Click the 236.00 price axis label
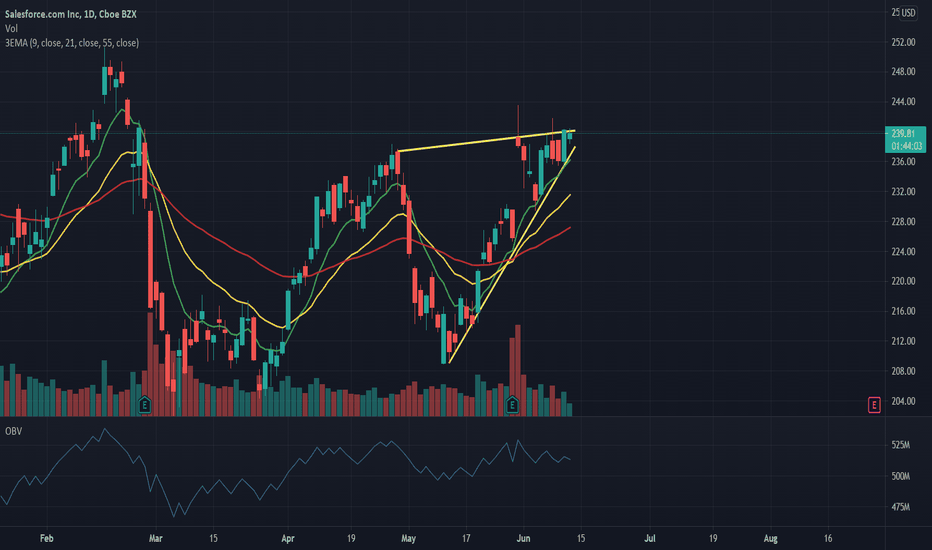The image size is (932, 550). [903, 162]
